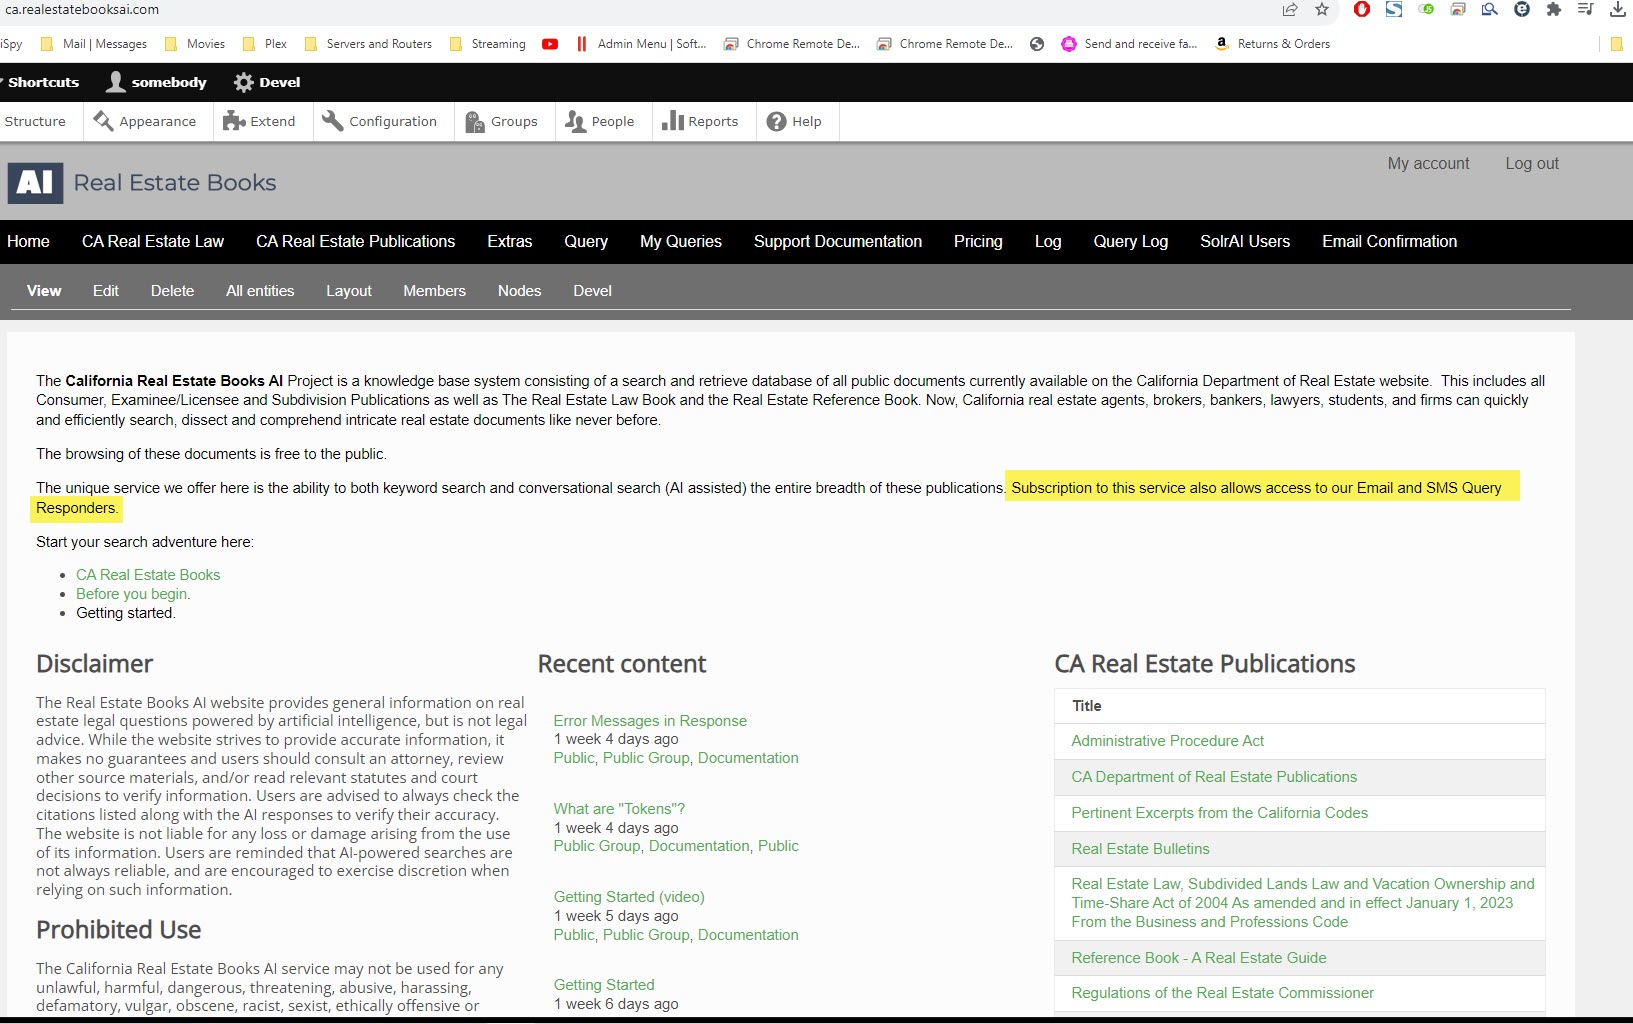
Task: Open the People admin menu
Action: pos(600,121)
